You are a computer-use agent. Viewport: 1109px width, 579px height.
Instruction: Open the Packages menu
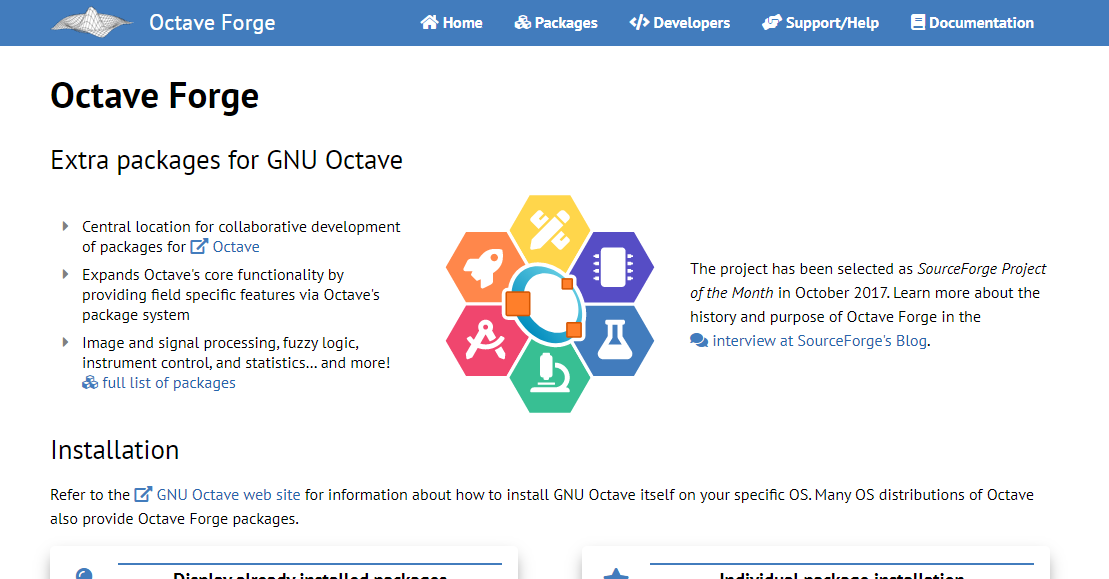(x=556, y=23)
